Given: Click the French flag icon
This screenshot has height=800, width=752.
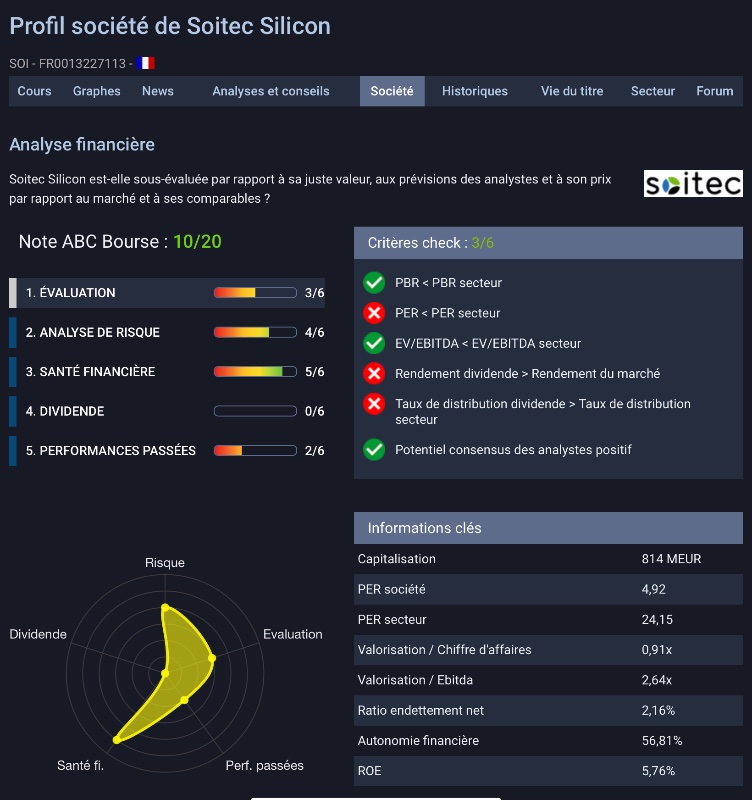Looking at the screenshot, I should coord(145,63).
